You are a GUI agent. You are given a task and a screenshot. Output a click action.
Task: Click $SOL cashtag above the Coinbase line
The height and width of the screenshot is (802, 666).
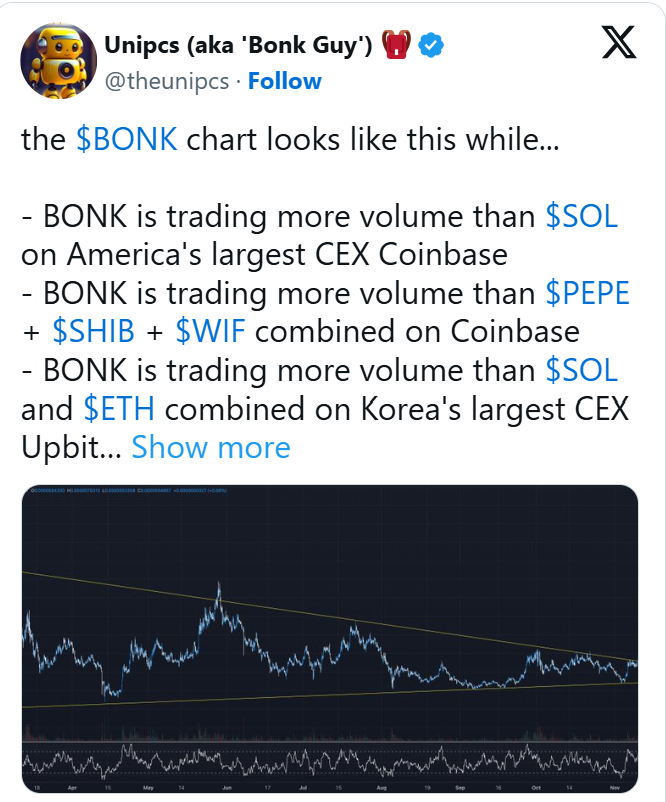coord(582,216)
